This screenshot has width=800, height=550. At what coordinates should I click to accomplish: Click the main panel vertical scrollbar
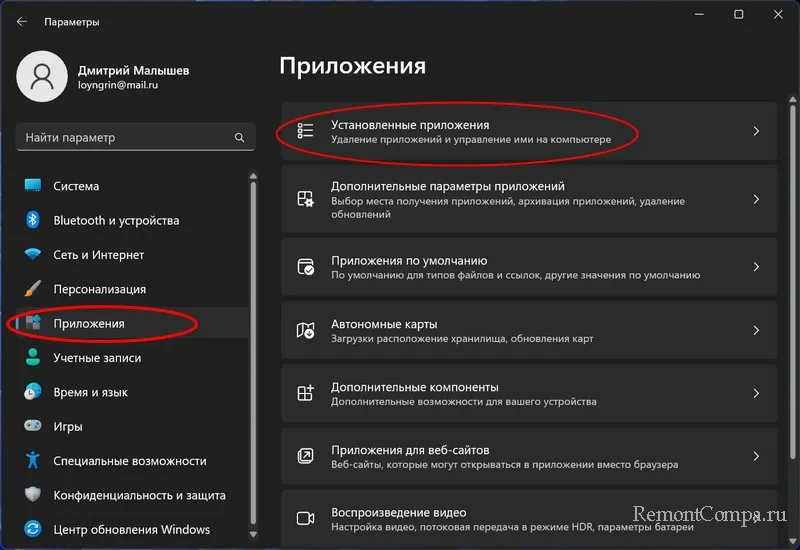coord(792,281)
